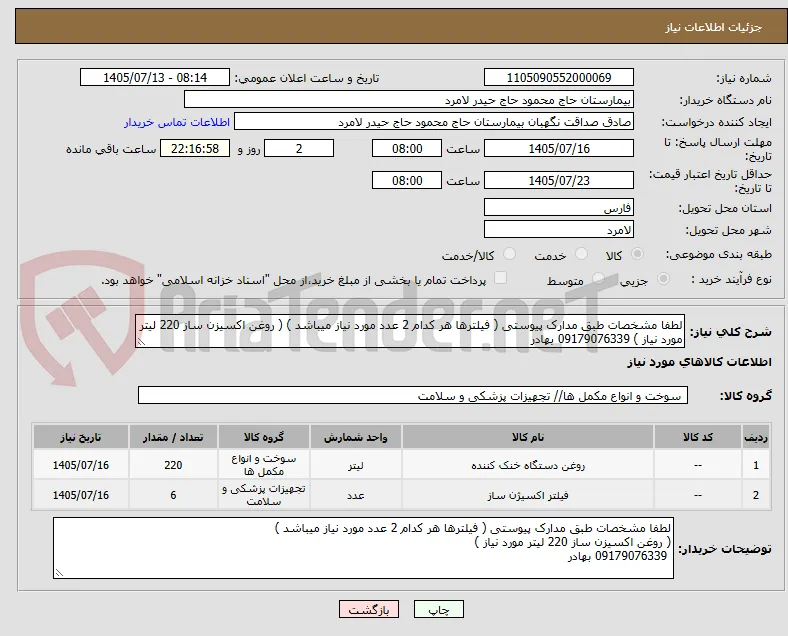Click the چاپ (print) button
Screen dimensions: 788x636
coord(438,609)
